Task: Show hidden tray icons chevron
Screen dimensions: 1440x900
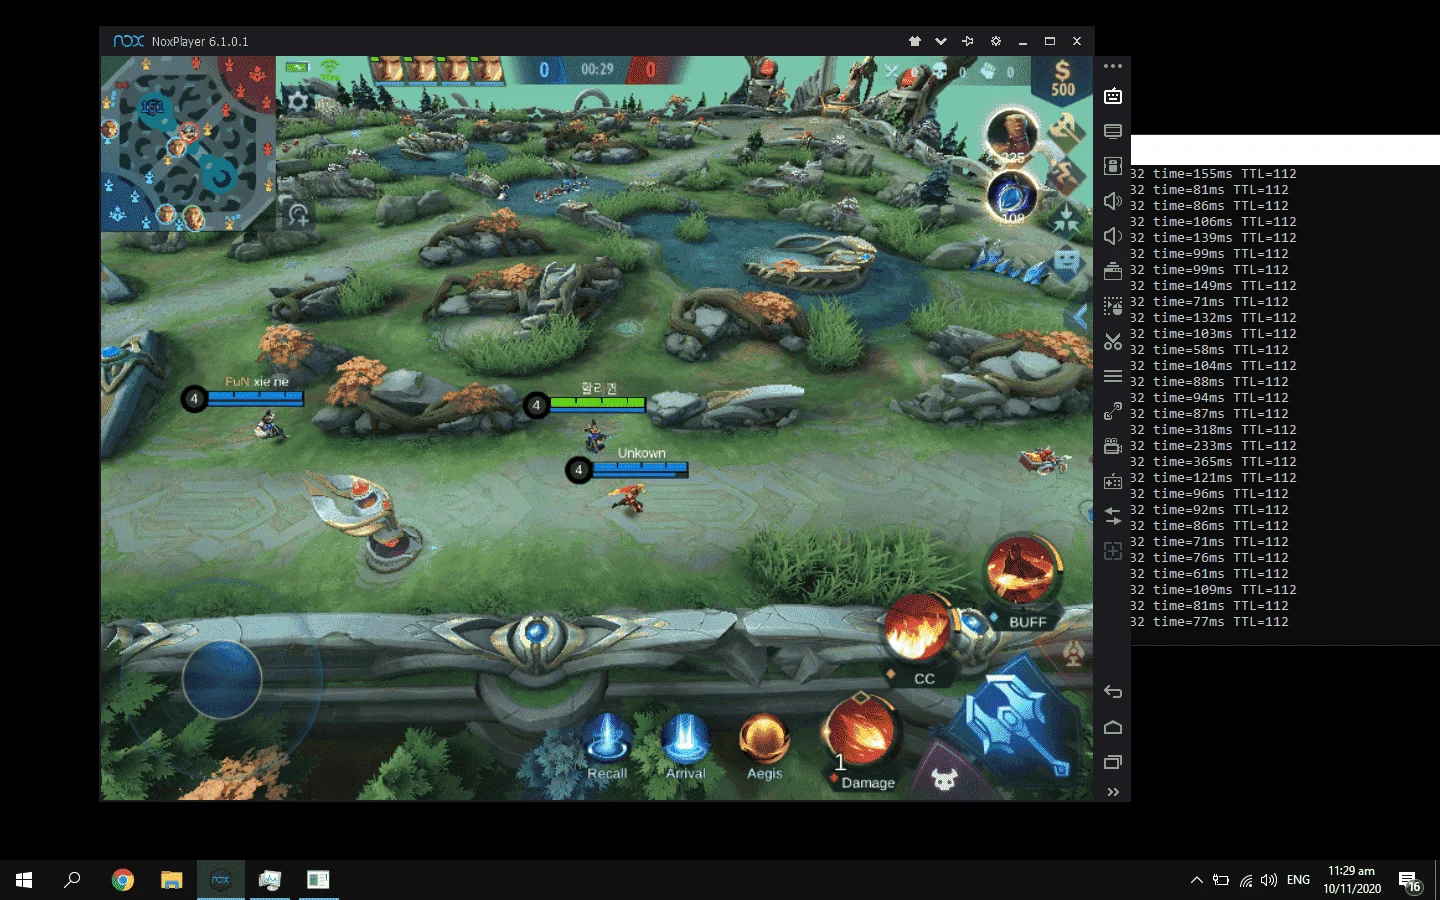Action: click(x=1196, y=880)
